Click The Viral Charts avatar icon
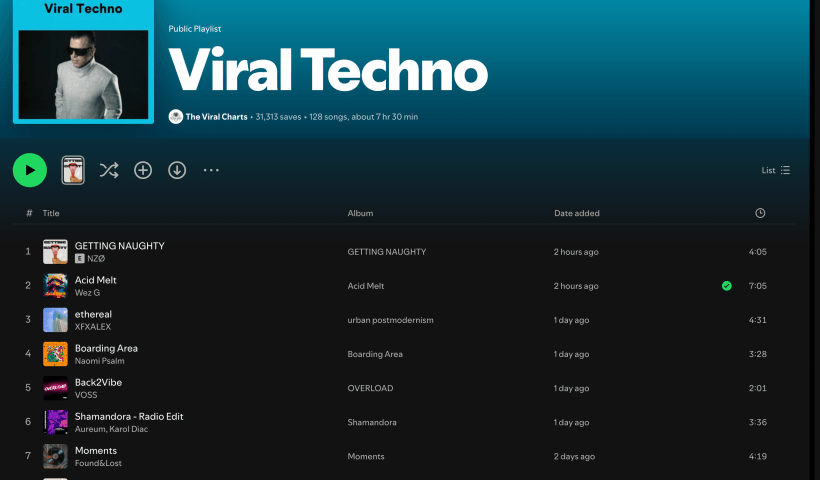This screenshot has width=820, height=480. 176,117
